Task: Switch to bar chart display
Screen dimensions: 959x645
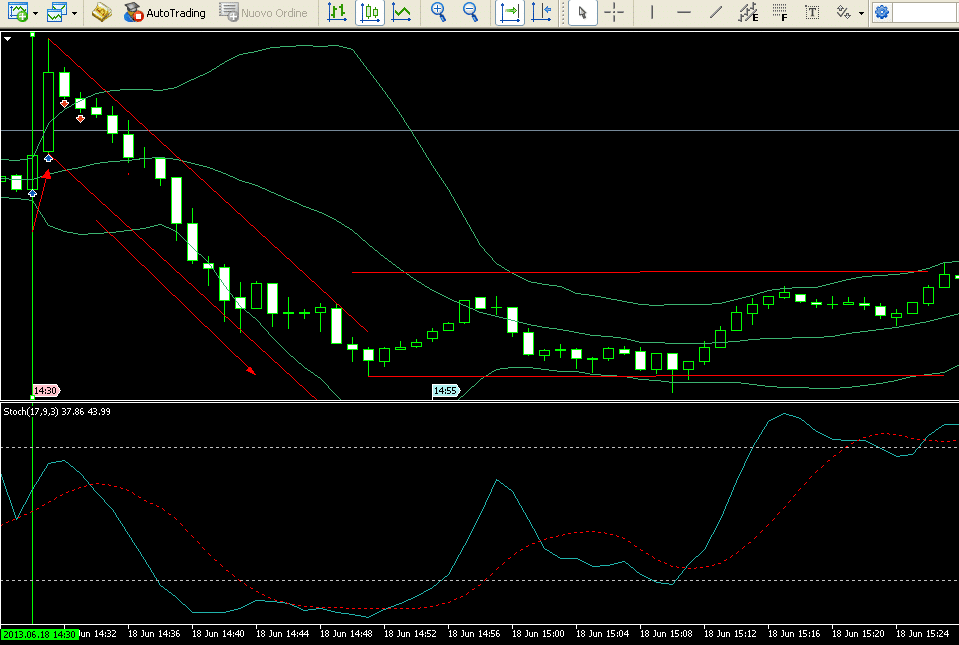Action: coord(338,12)
